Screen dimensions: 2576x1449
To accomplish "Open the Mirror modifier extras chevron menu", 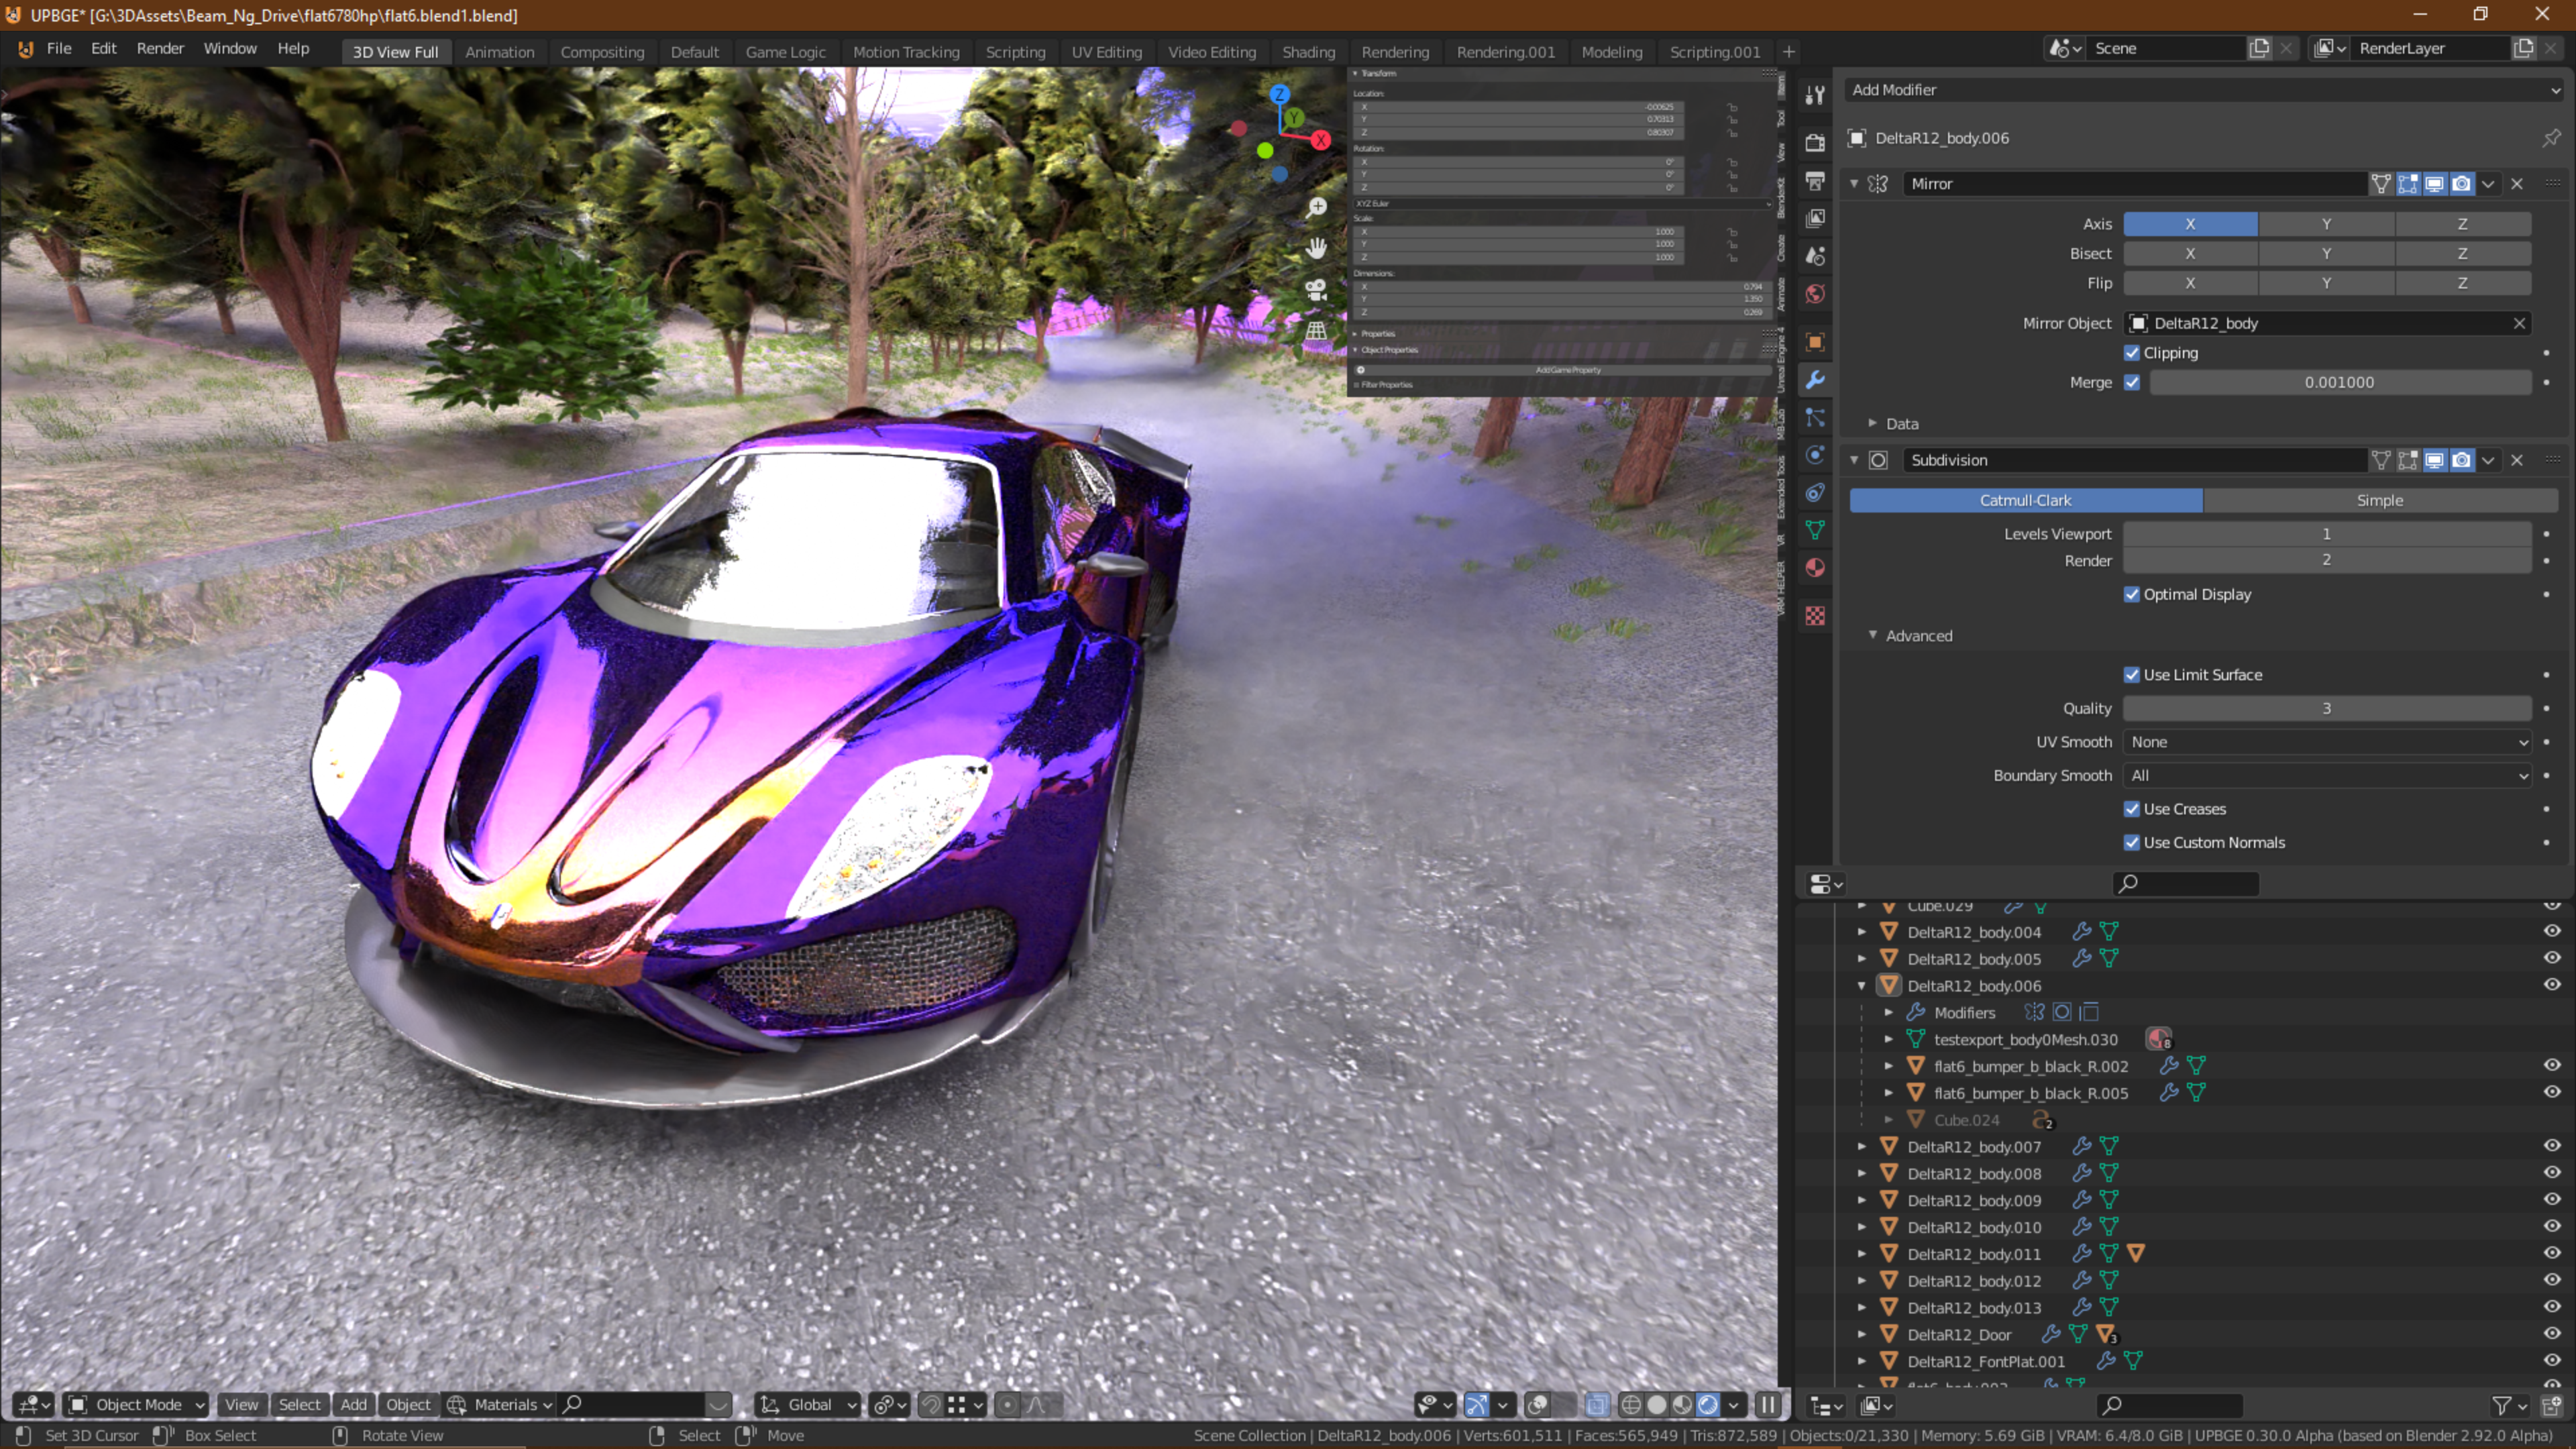I will 2488,184.
